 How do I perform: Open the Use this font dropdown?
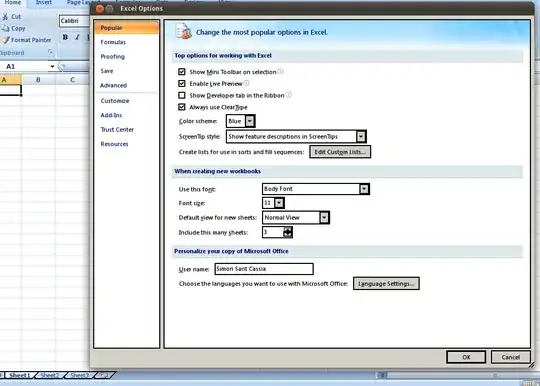click(x=364, y=189)
